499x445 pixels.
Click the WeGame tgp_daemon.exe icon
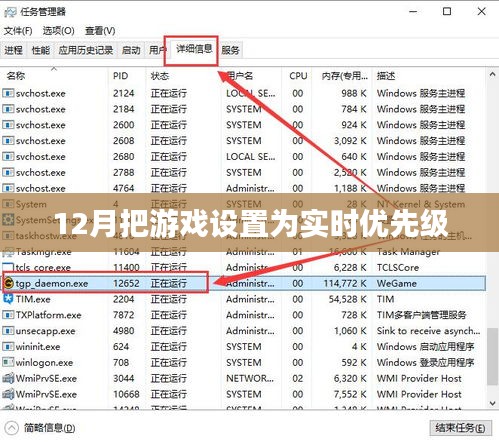pyautogui.click(x=8, y=283)
